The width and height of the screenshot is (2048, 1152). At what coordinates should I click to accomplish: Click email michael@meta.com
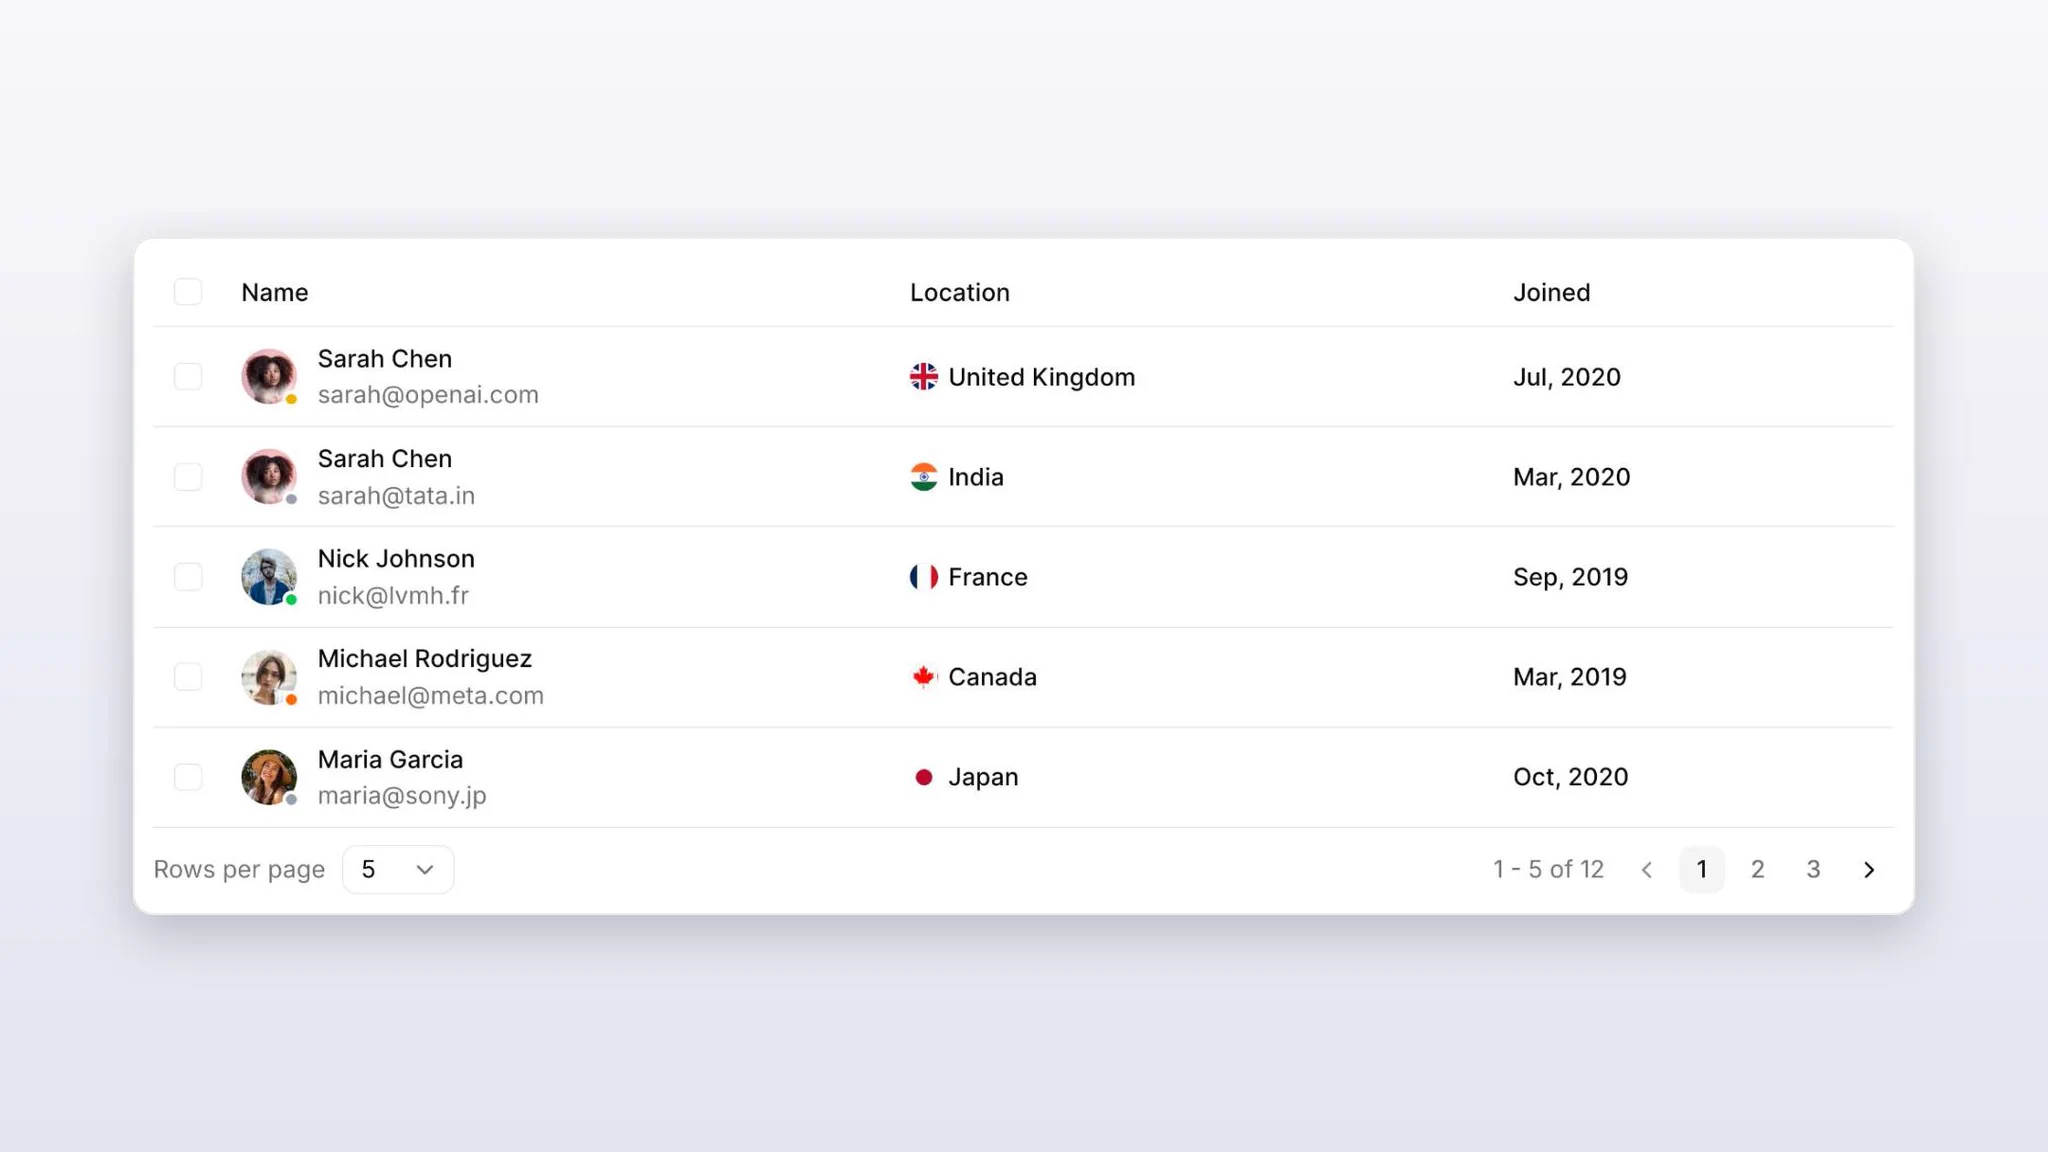431,696
